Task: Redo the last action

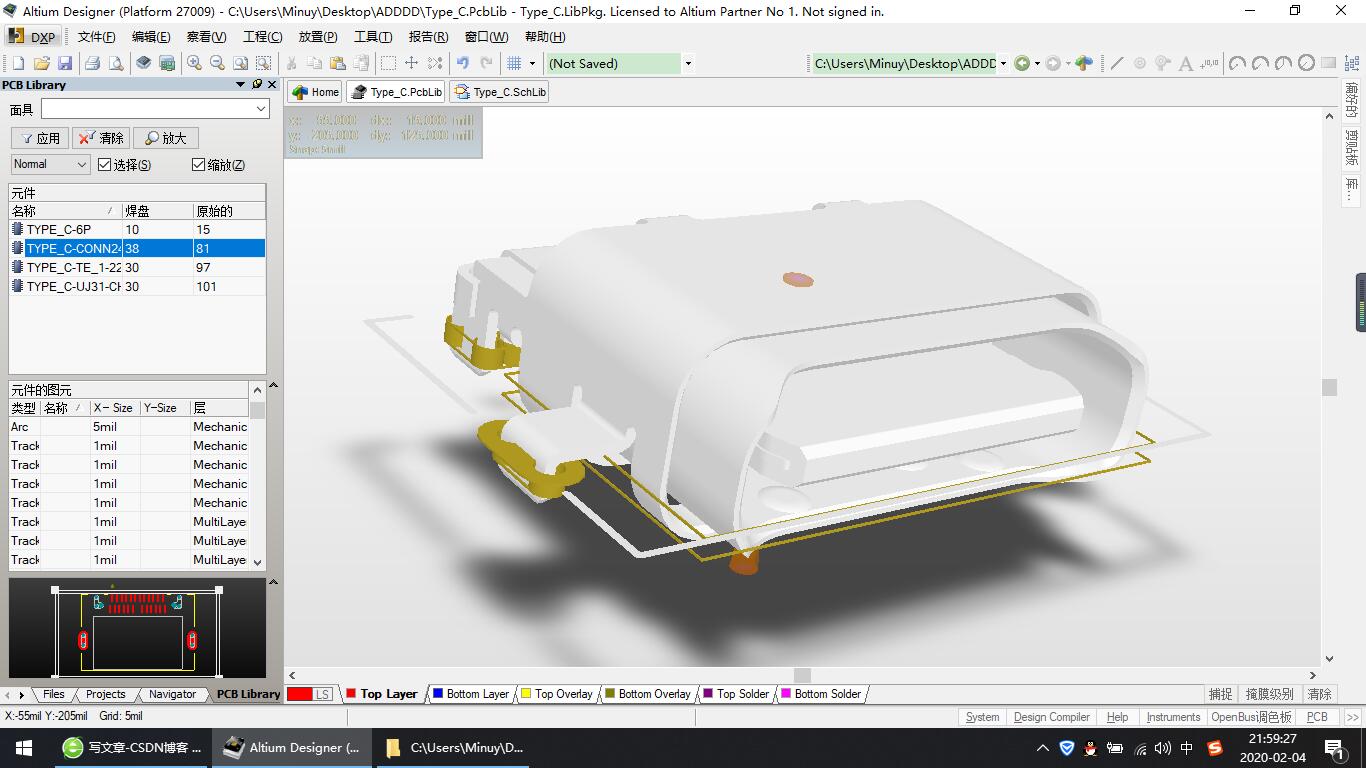Action: (x=486, y=63)
